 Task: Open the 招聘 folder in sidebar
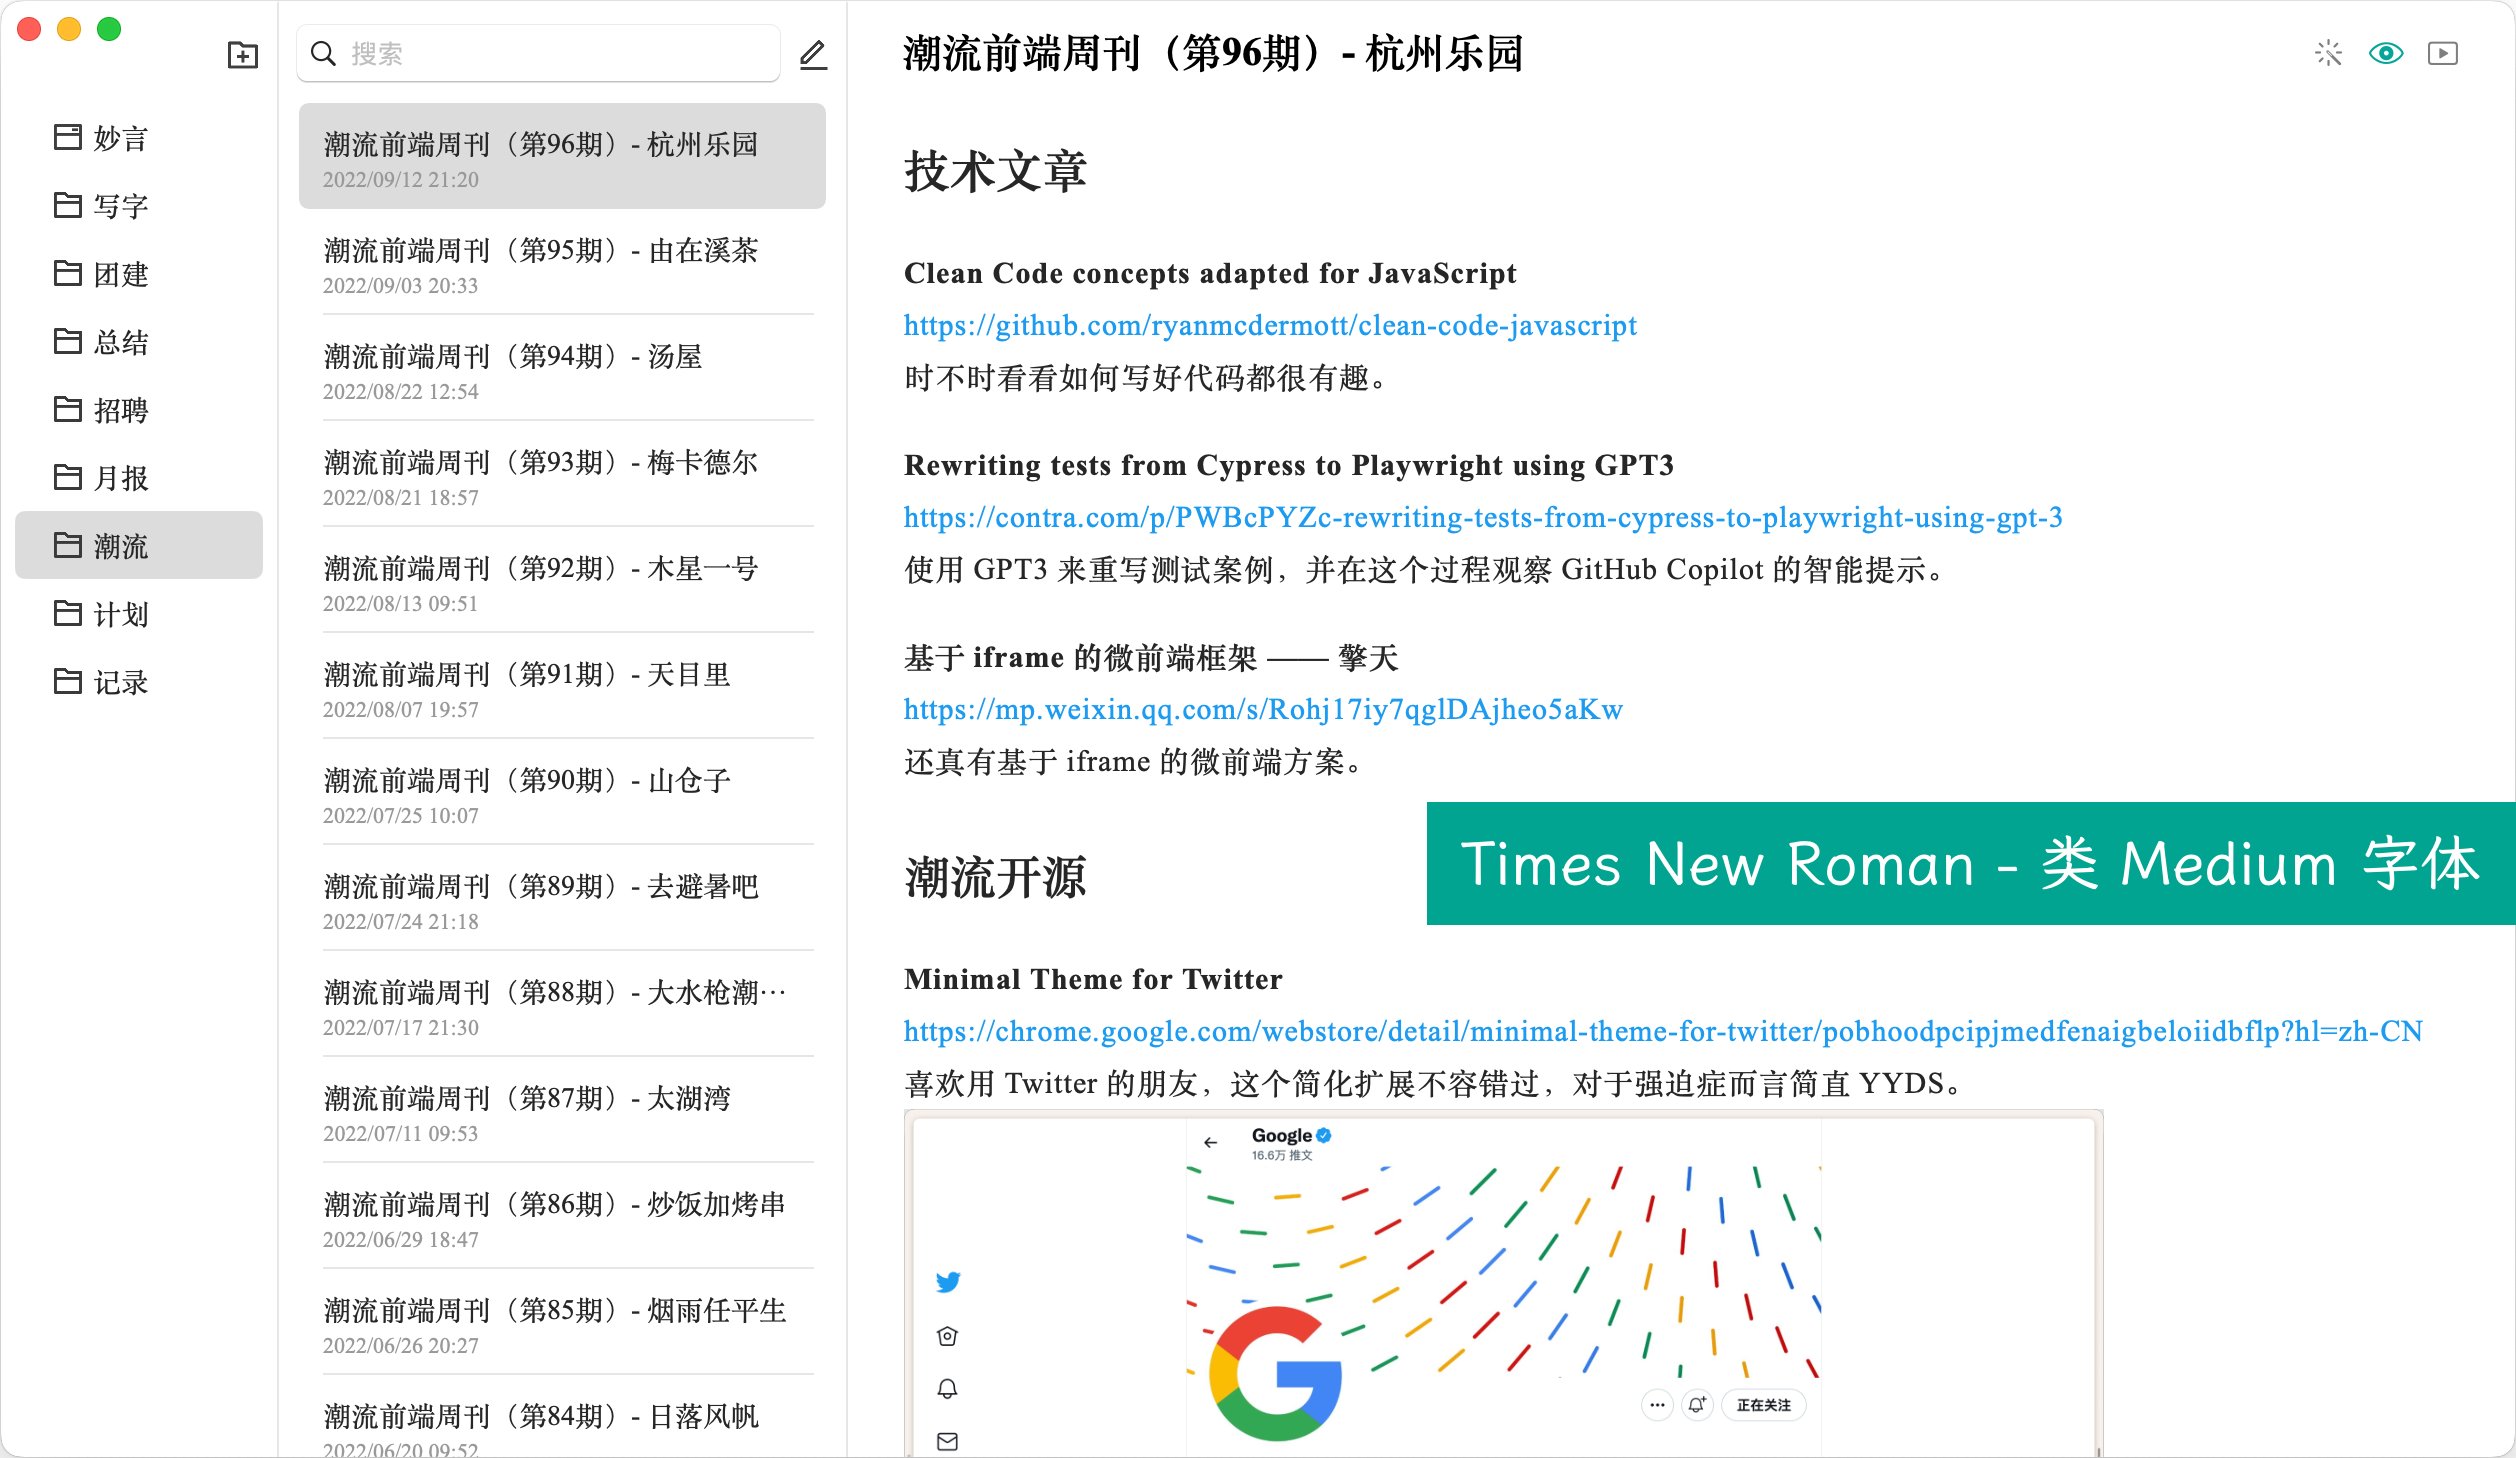point(120,410)
